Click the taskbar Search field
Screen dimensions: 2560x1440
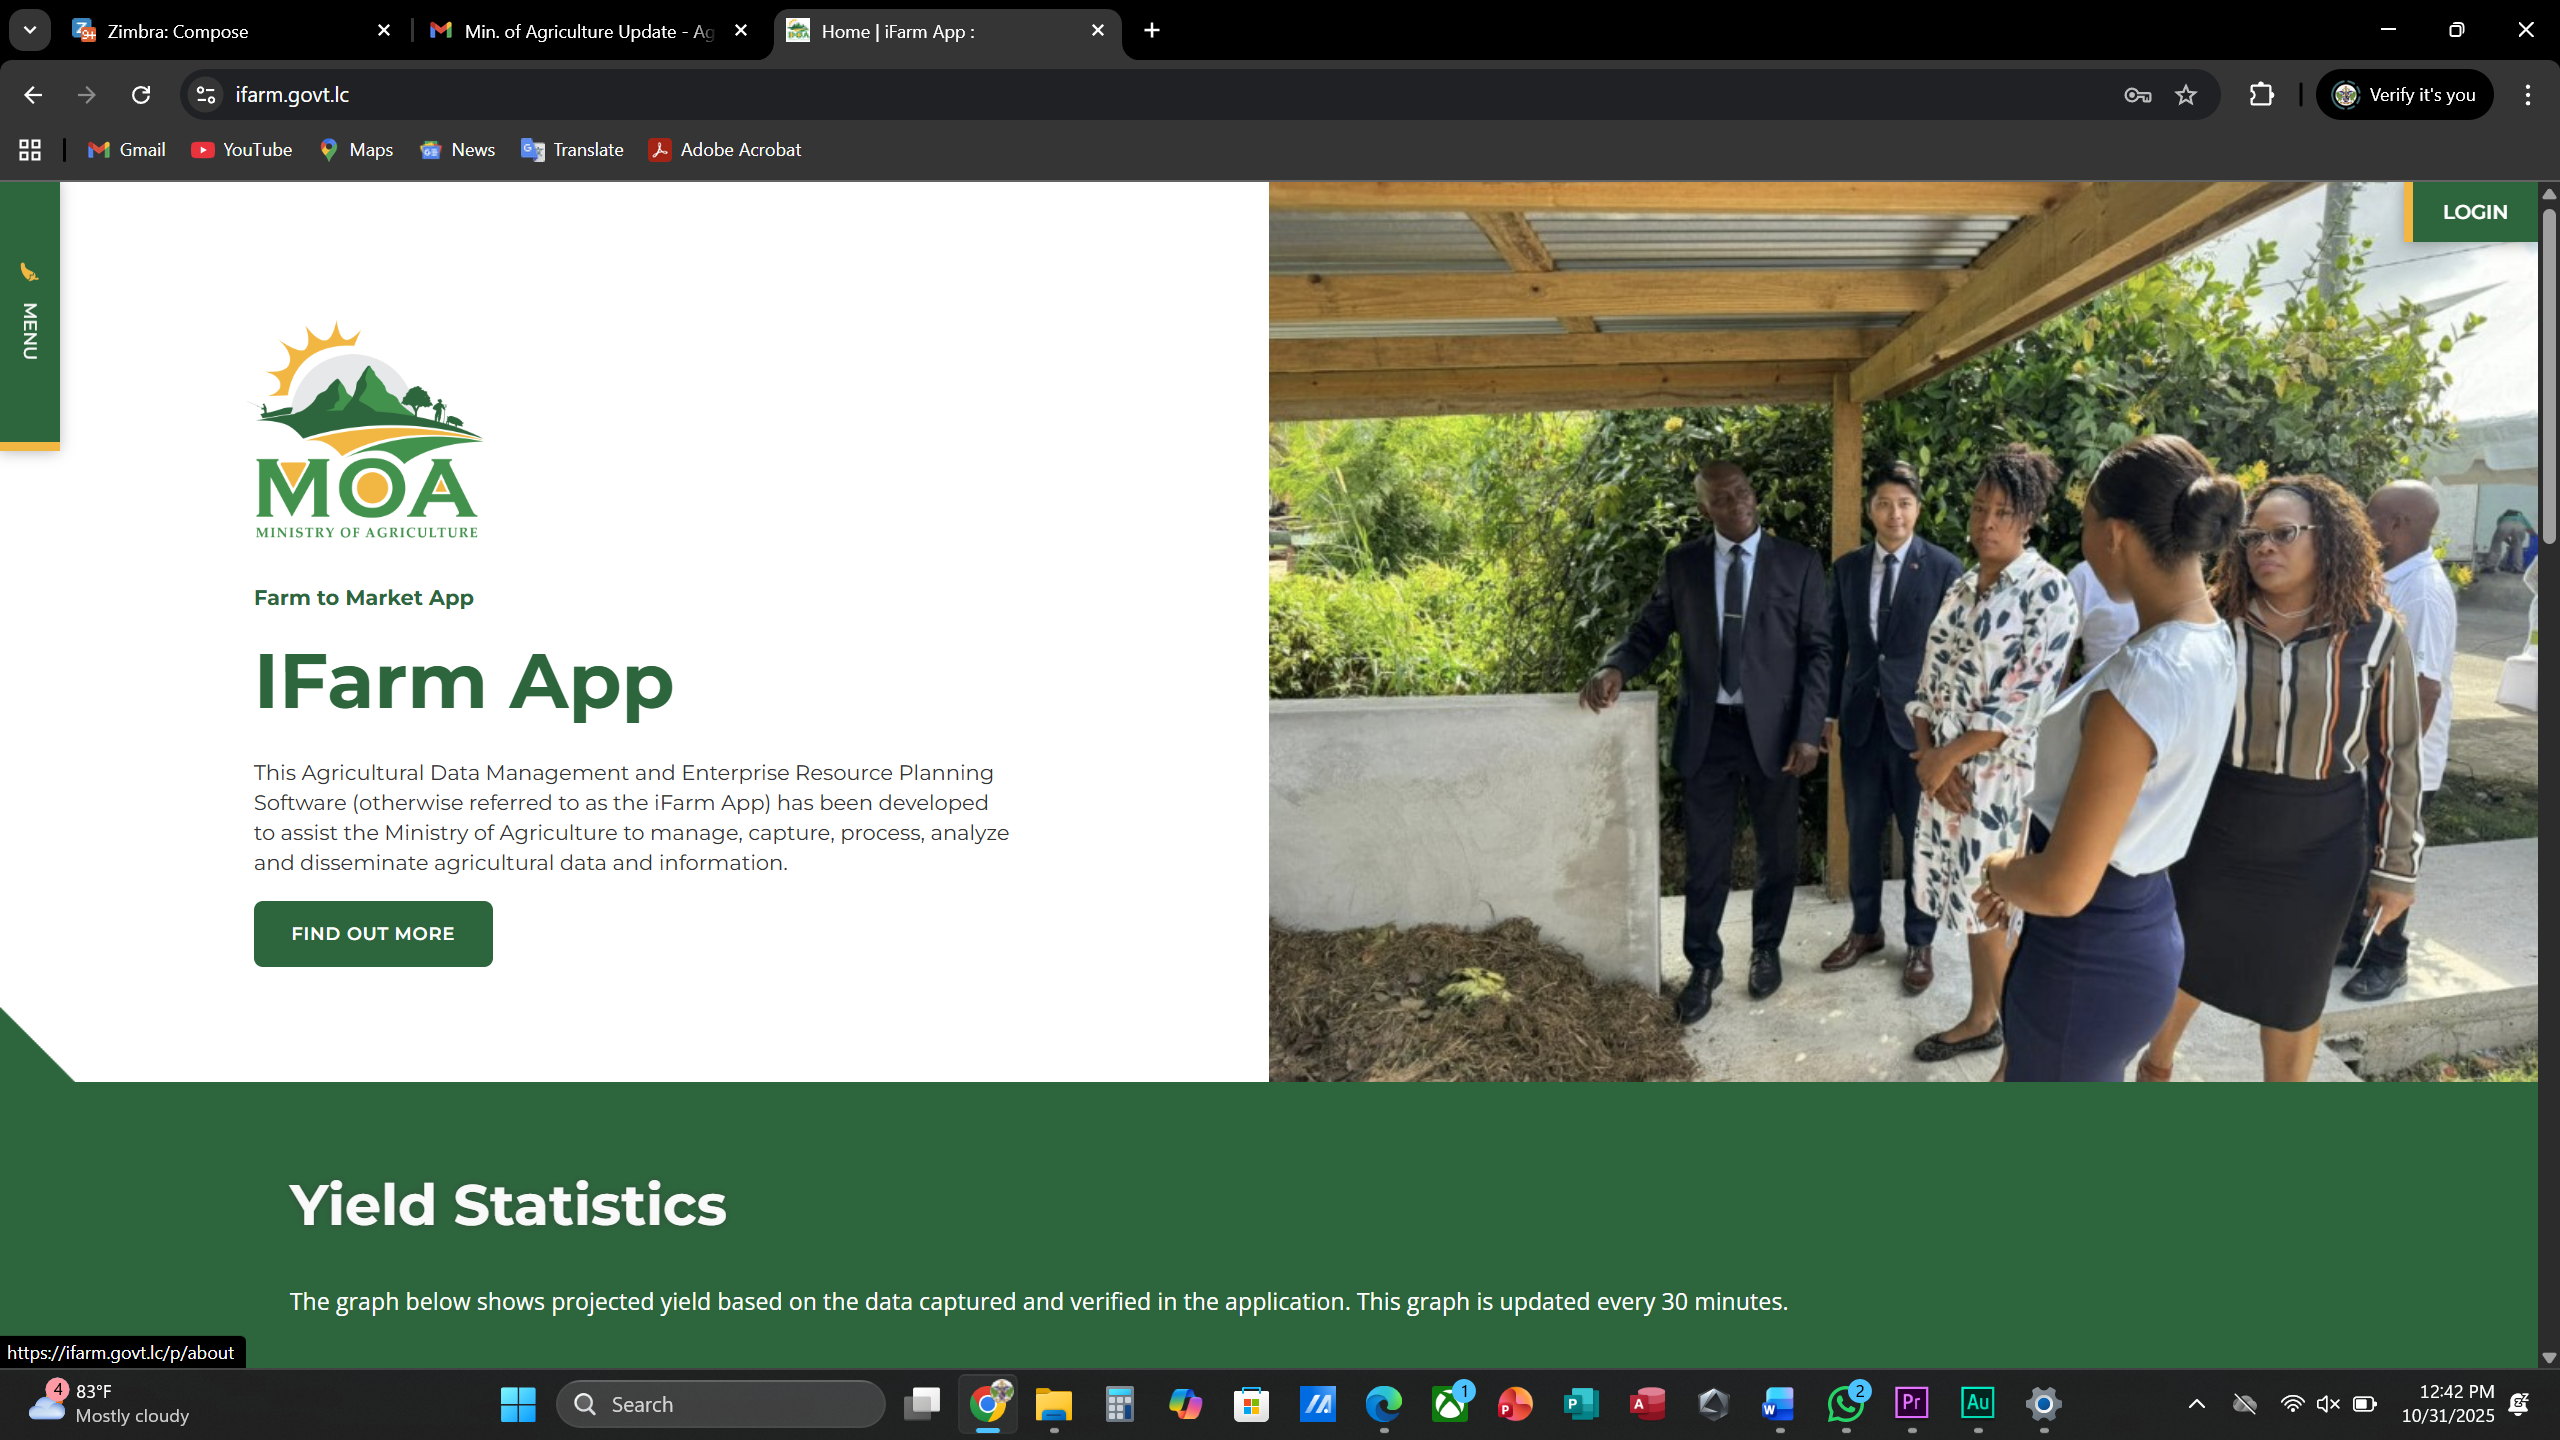720,1404
